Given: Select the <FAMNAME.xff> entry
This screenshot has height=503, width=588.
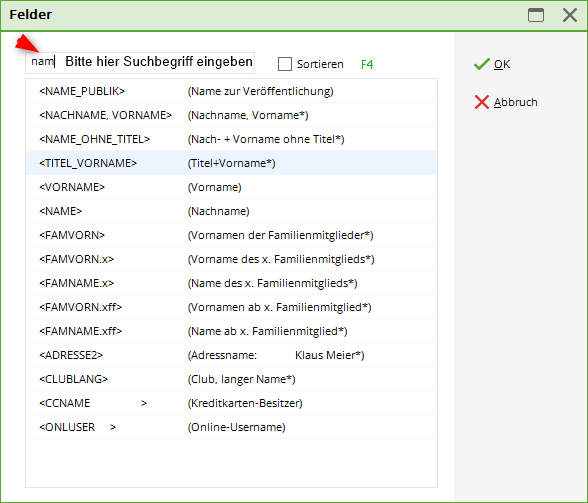Looking at the screenshot, I should click(x=231, y=331).
